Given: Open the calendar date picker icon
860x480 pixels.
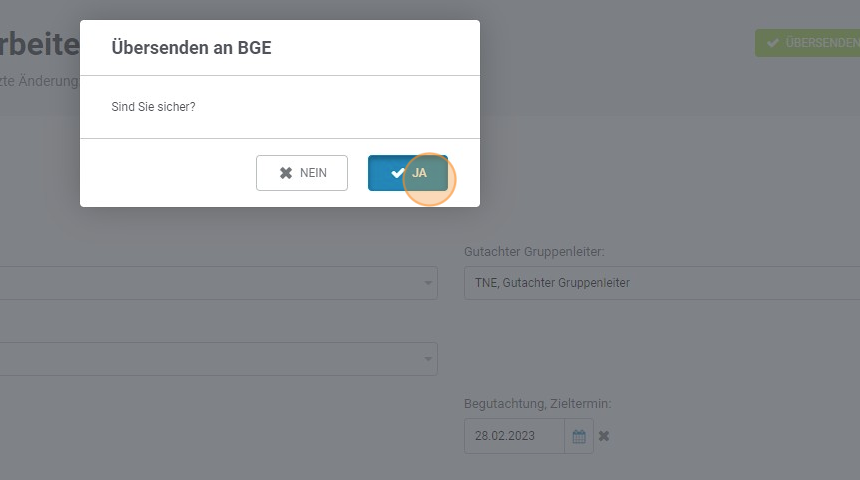Looking at the screenshot, I should (x=579, y=436).
